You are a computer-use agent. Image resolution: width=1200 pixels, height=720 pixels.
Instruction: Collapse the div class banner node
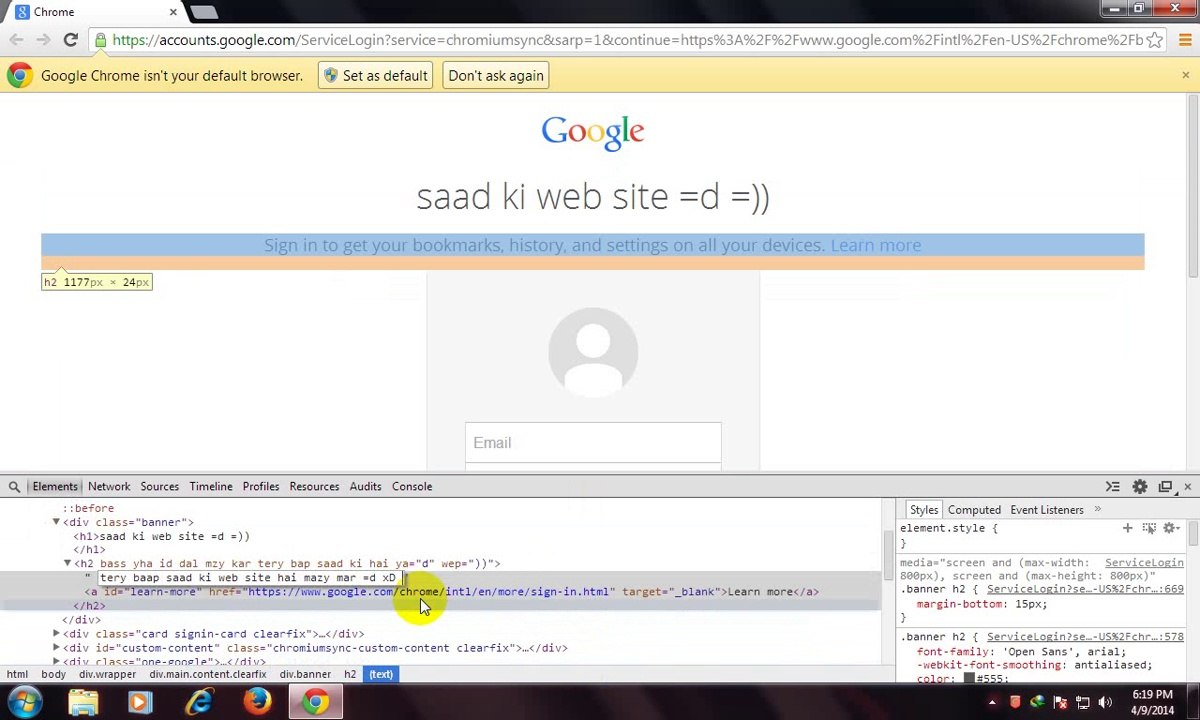[56, 522]
